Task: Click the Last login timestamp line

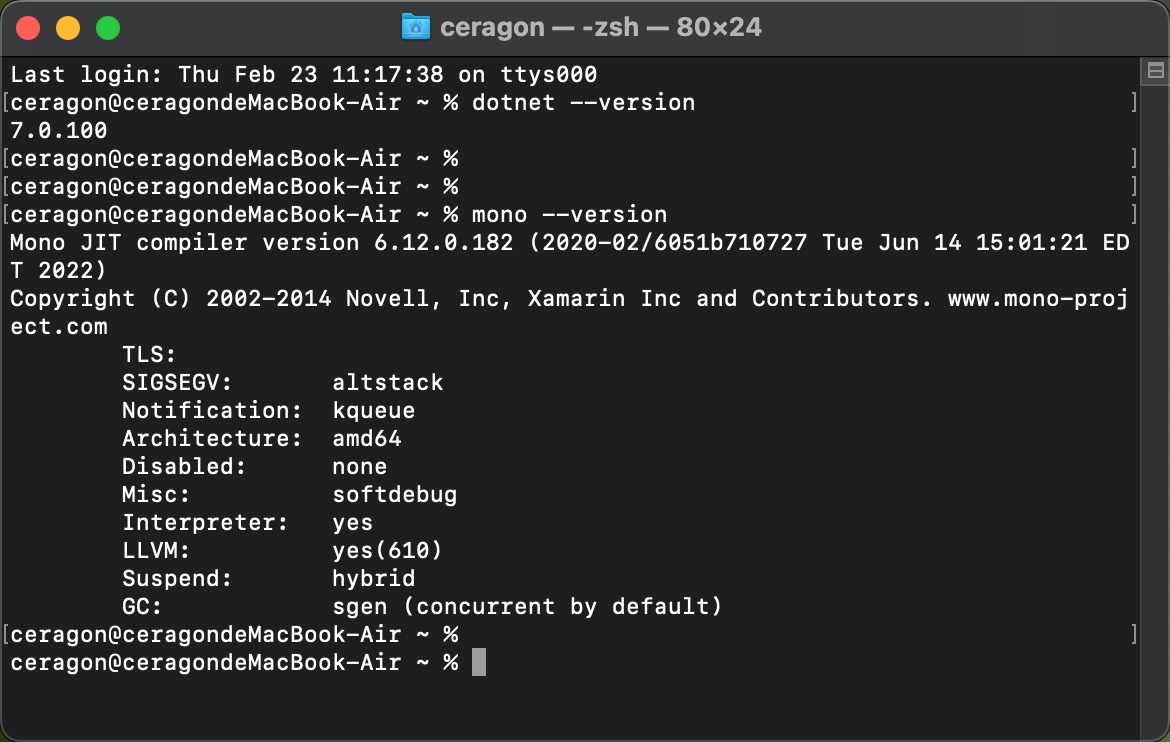Action: 300,74
